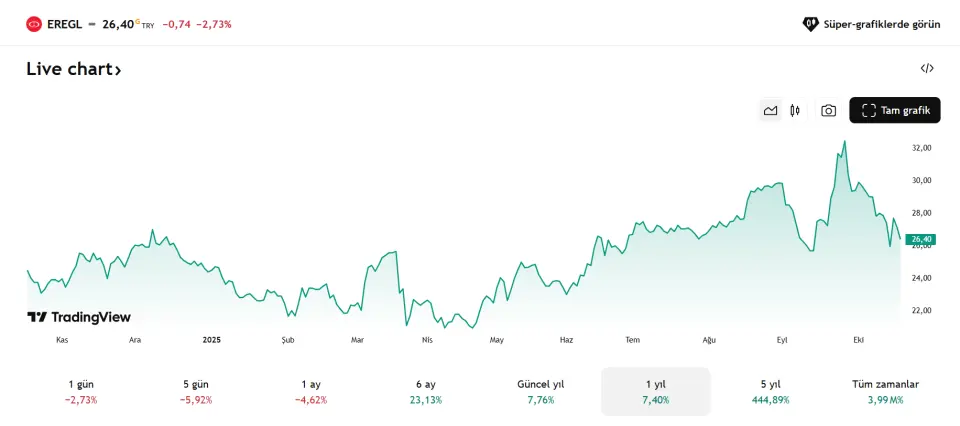Switch to area chart style
Viewport: 960px width, 426px height.
[770, 111]
